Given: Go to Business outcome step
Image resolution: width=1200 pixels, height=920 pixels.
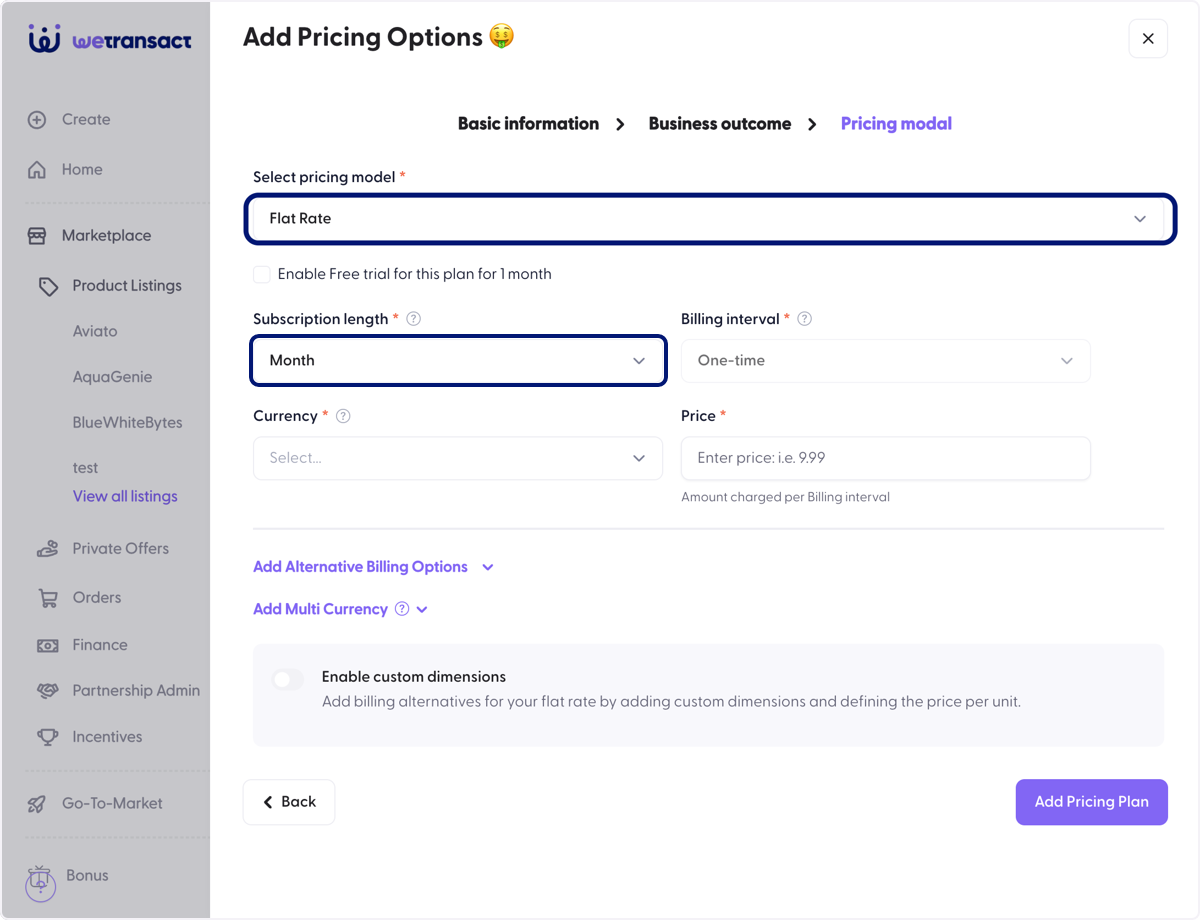Looking at the screenshot, I should click(x=720, y=124).
